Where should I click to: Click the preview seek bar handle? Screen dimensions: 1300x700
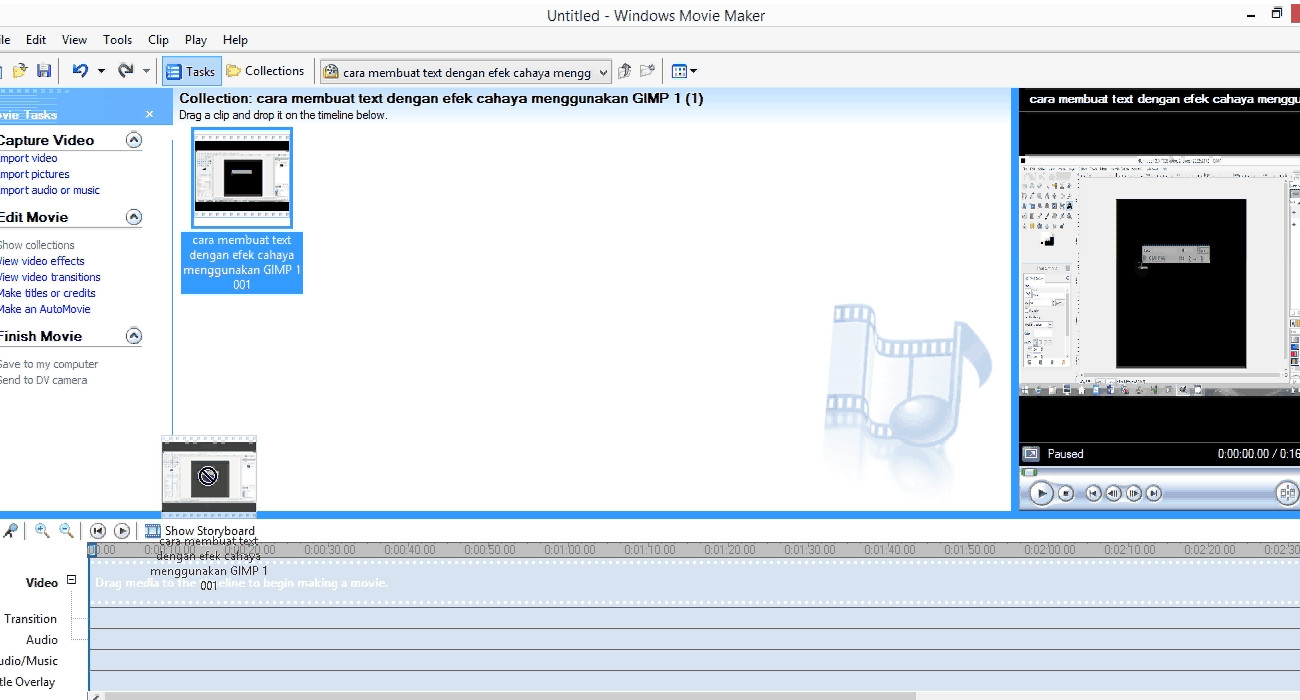click(1029, 472)
